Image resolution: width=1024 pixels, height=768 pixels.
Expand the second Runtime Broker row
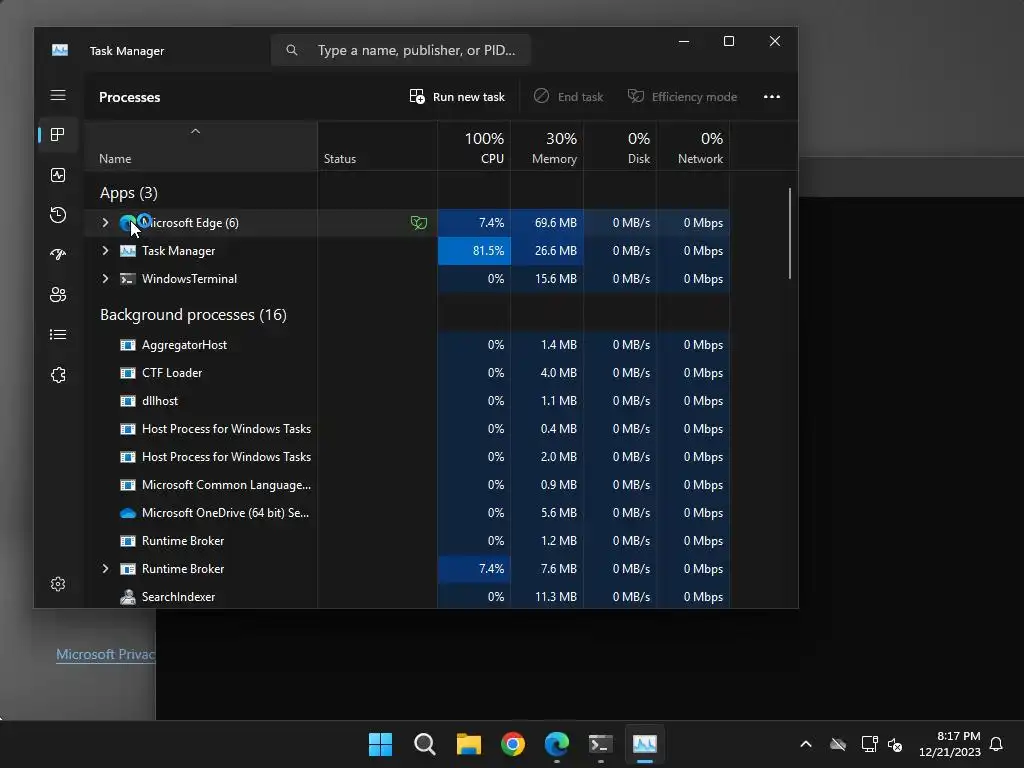(x=105, y=569)
